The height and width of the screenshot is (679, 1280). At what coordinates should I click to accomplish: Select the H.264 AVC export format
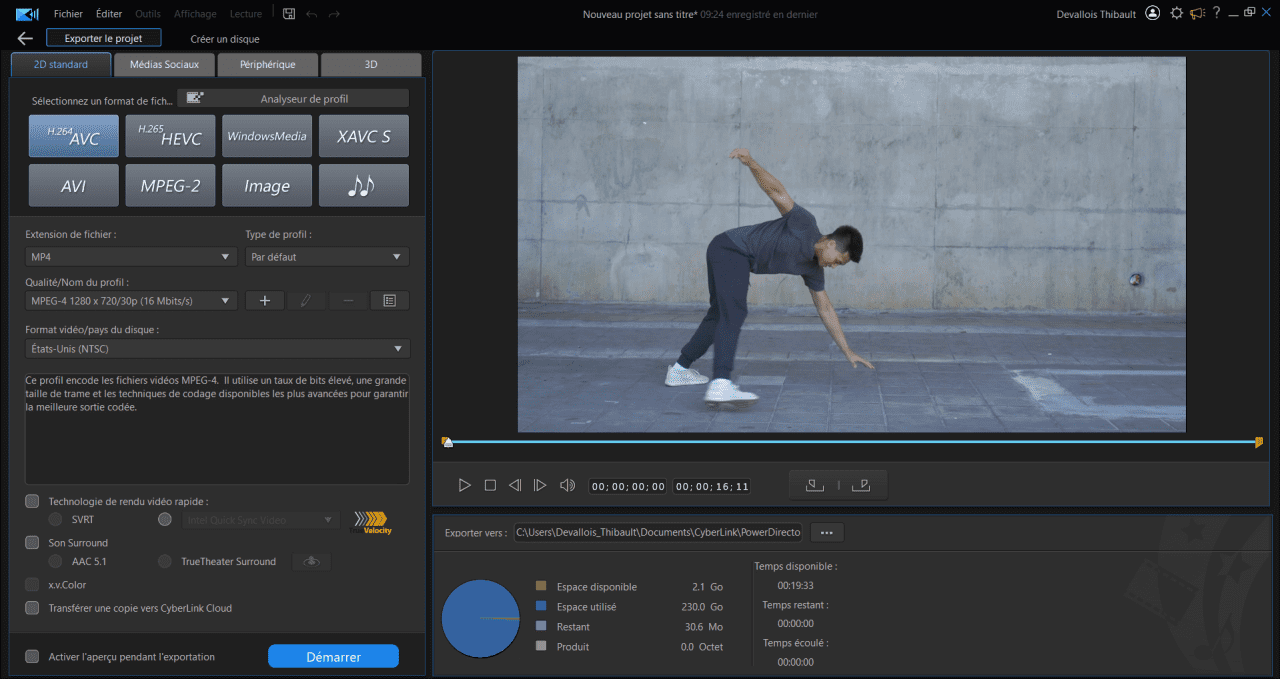click(73, 135)
